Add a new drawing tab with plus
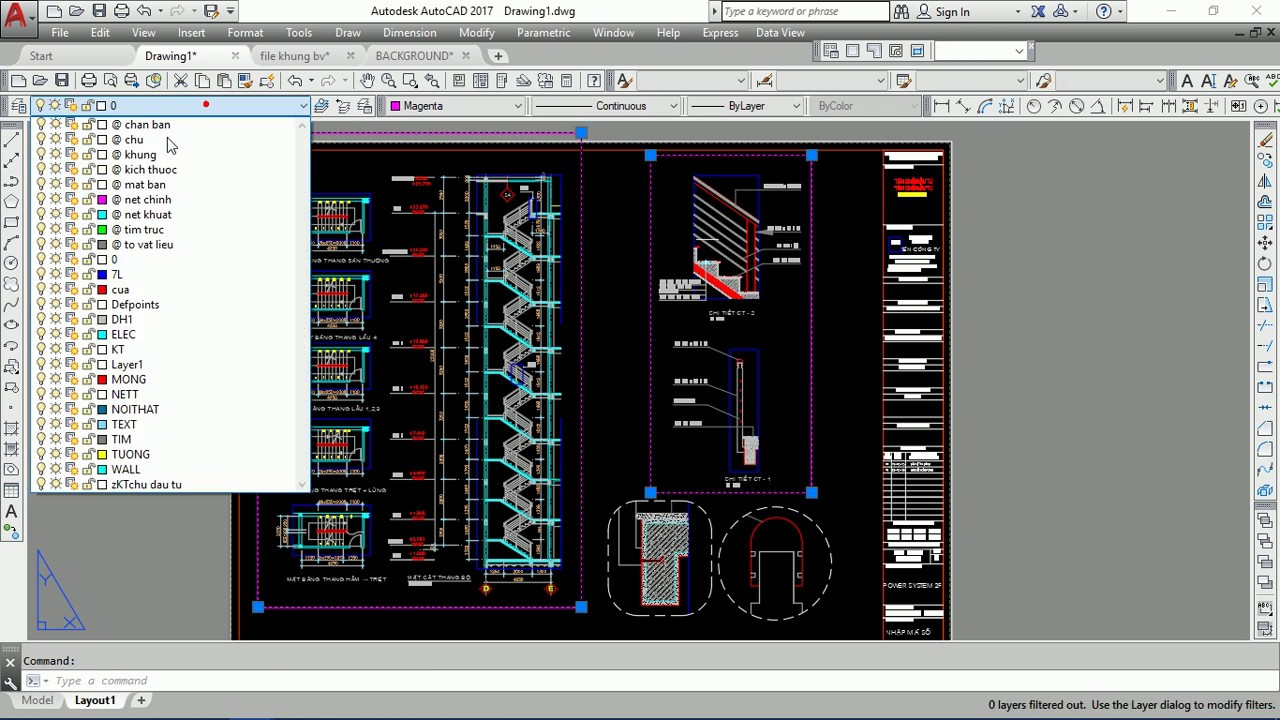Screen dimensions: 1280x720 point(498,56)
